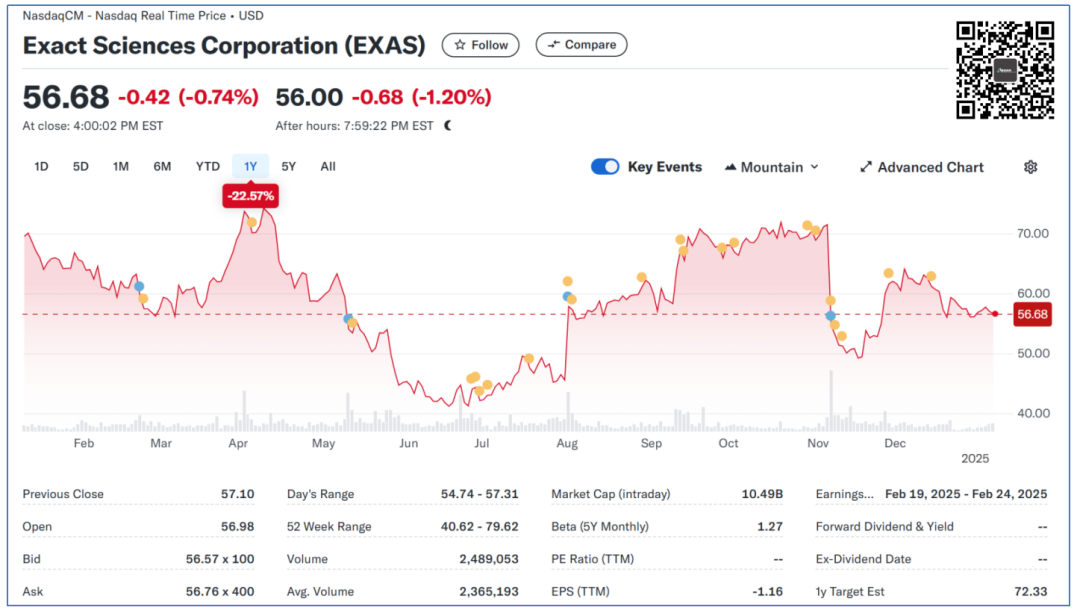Switch to the 6M range tab

[162, 167]
